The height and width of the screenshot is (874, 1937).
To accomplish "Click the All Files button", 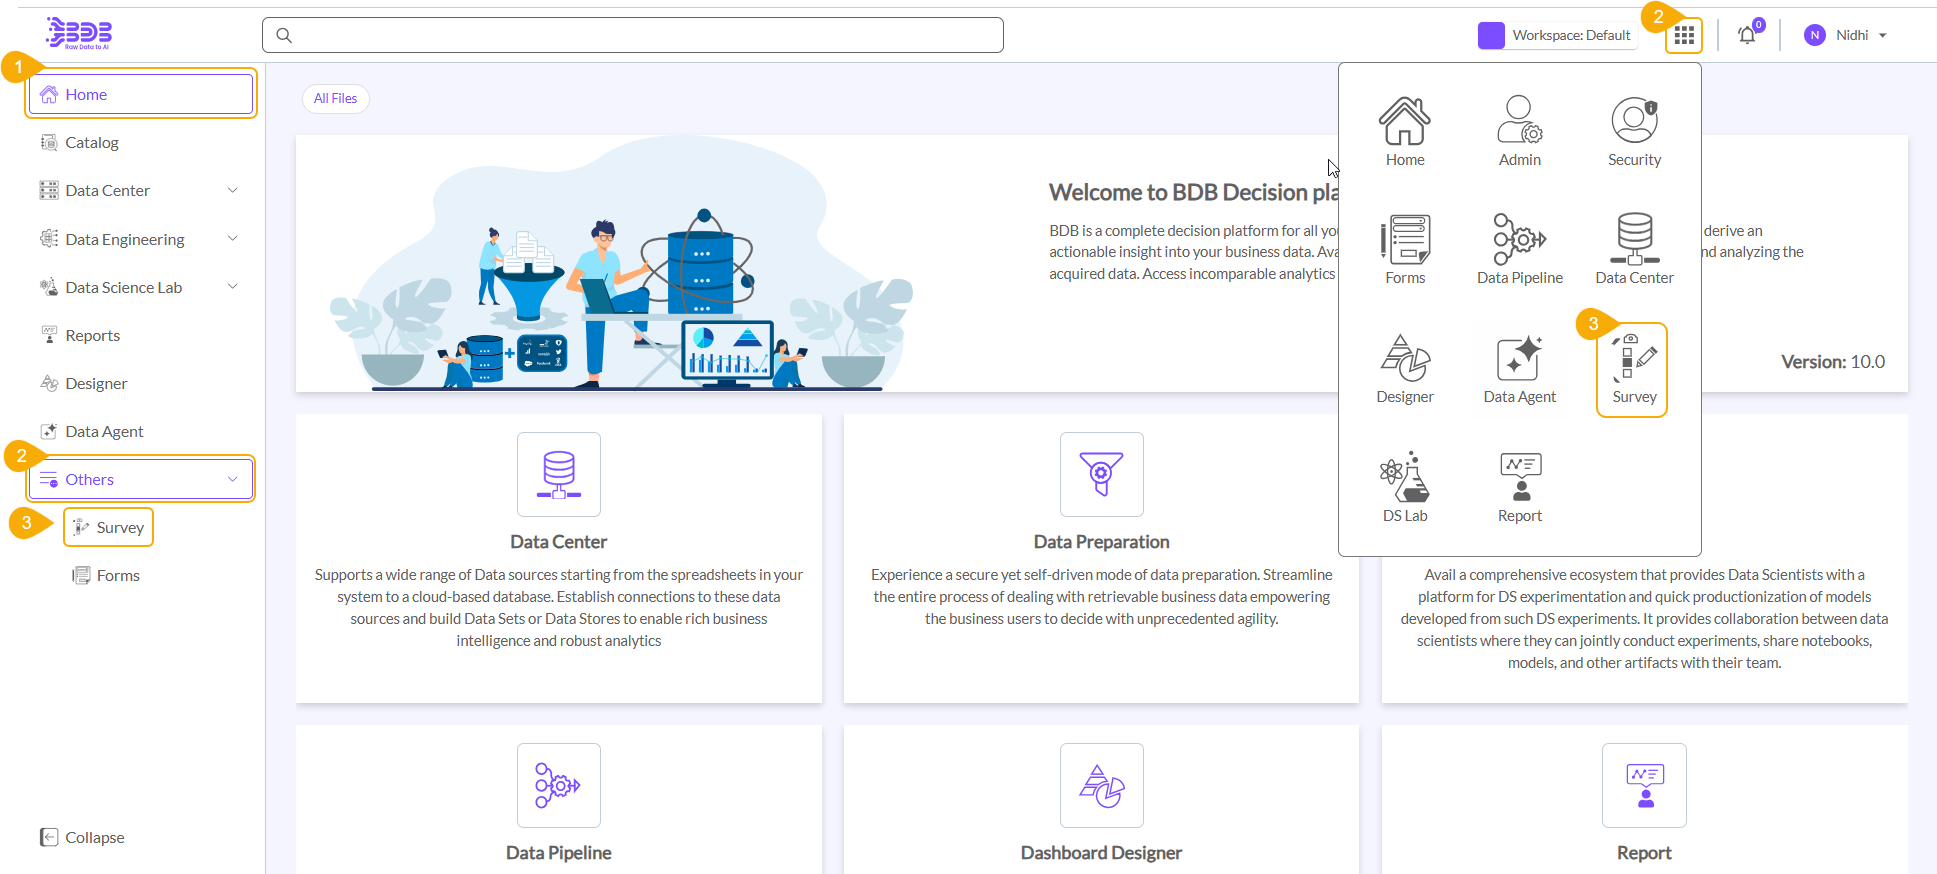I will [335, 99].
